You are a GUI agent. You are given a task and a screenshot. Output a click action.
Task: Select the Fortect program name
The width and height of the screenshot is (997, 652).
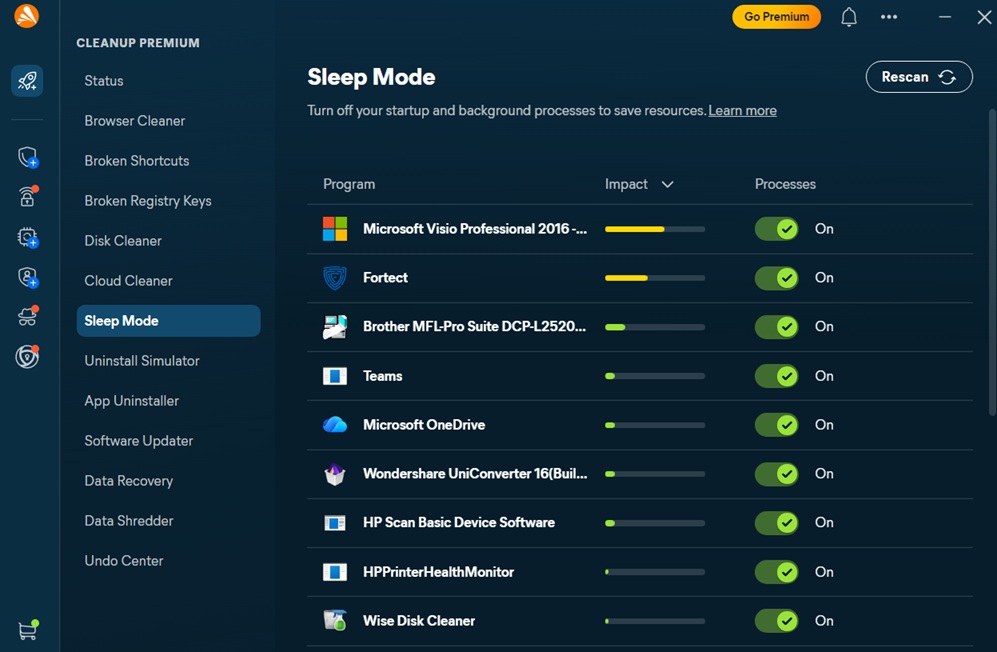tap(385, 278)
